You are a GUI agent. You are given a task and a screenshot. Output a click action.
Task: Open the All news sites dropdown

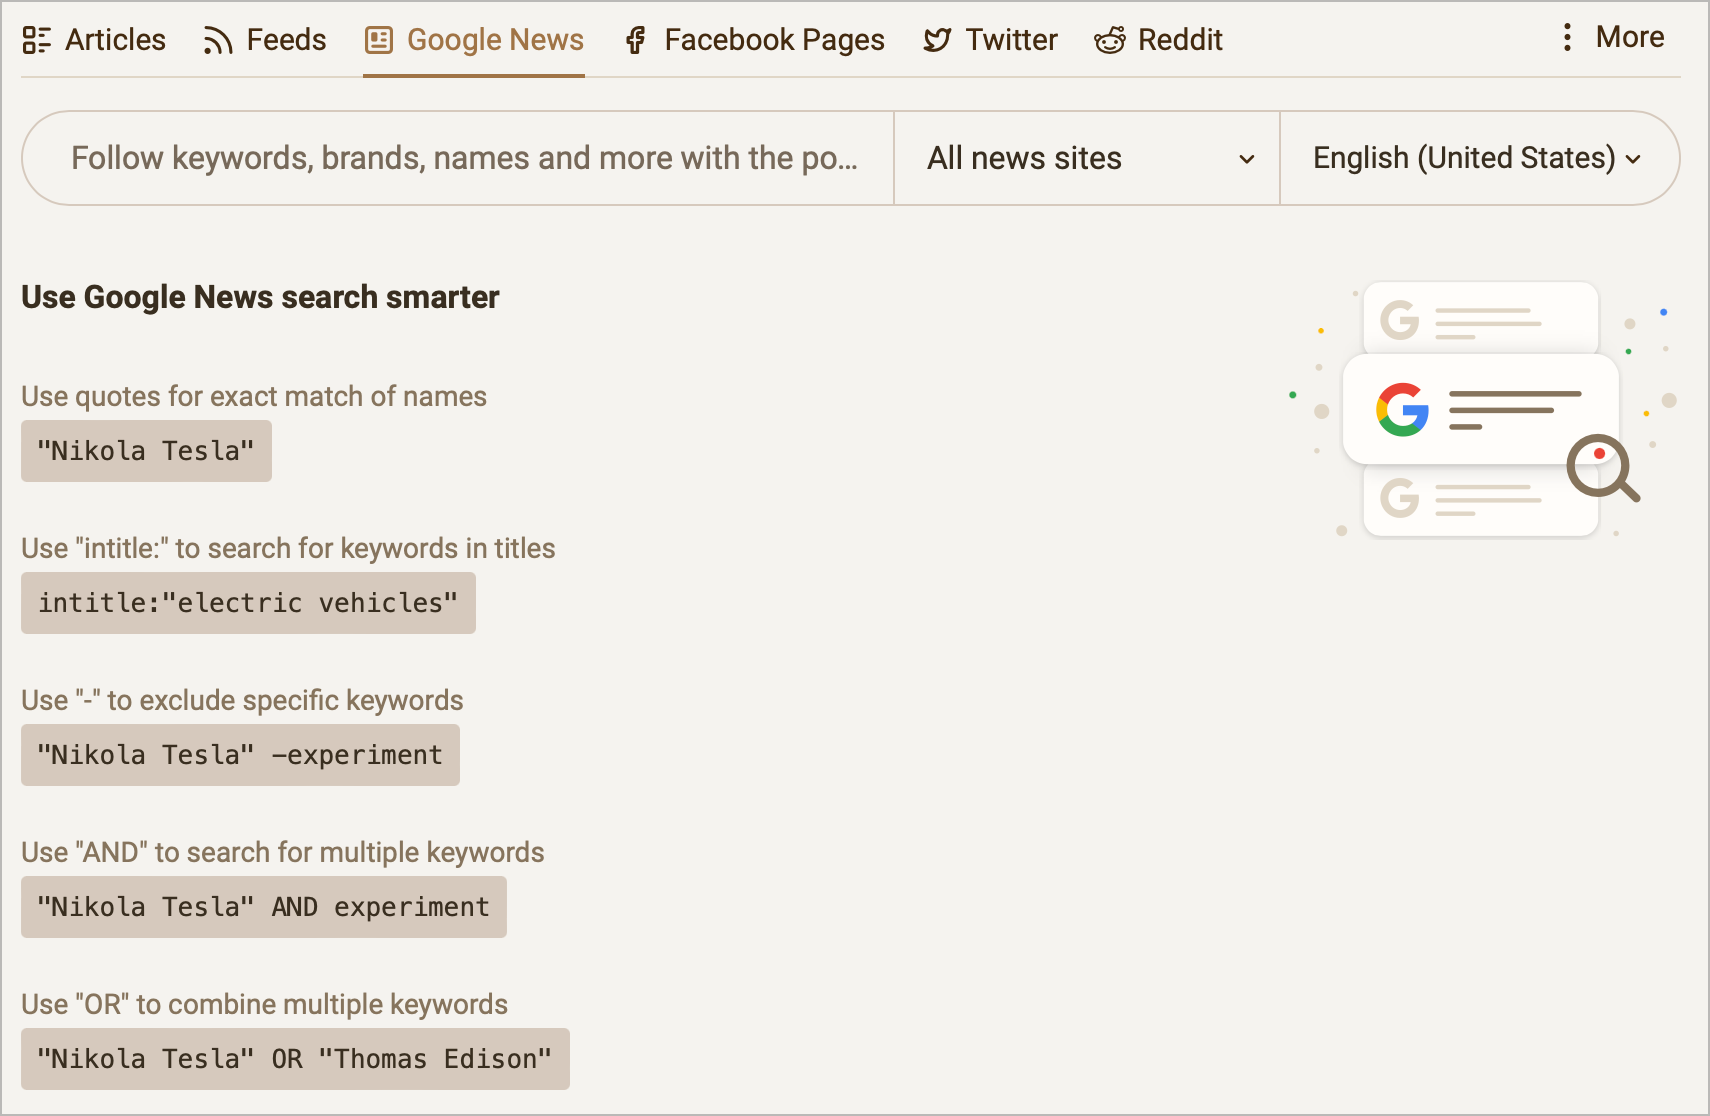pos(1086,157)
